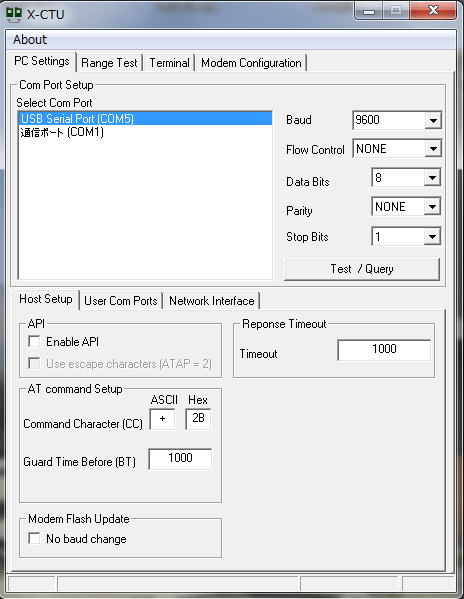Open the About menu
Image resolution: width=464 pixels, height=599 pixels.
(30, 40)
